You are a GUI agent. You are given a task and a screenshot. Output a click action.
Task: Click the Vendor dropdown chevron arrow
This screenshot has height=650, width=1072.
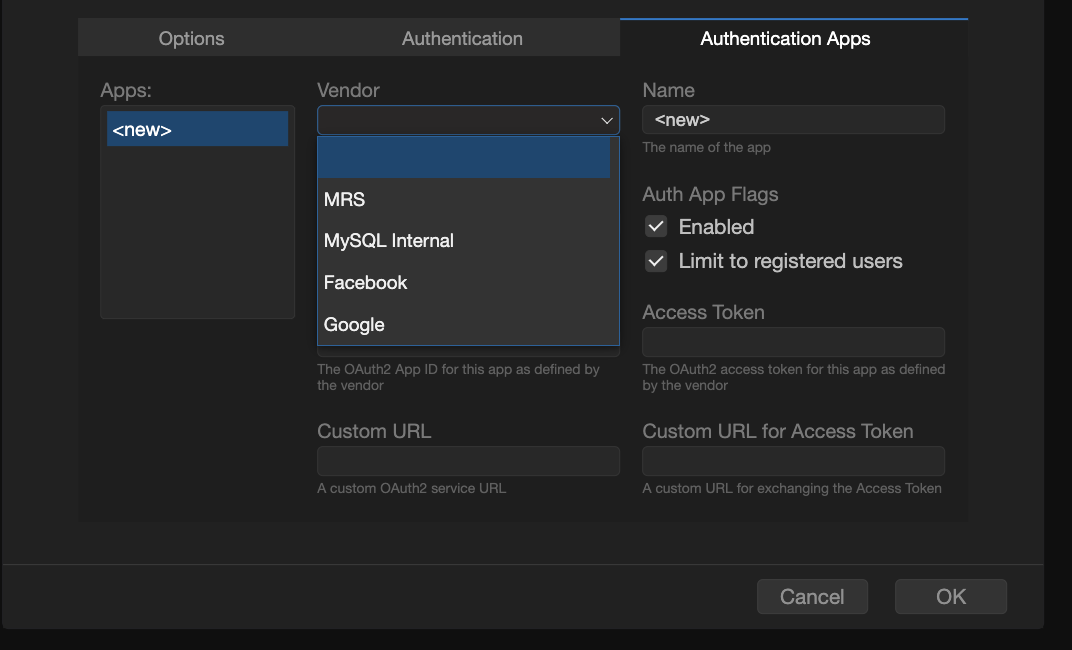pos(606,120)
